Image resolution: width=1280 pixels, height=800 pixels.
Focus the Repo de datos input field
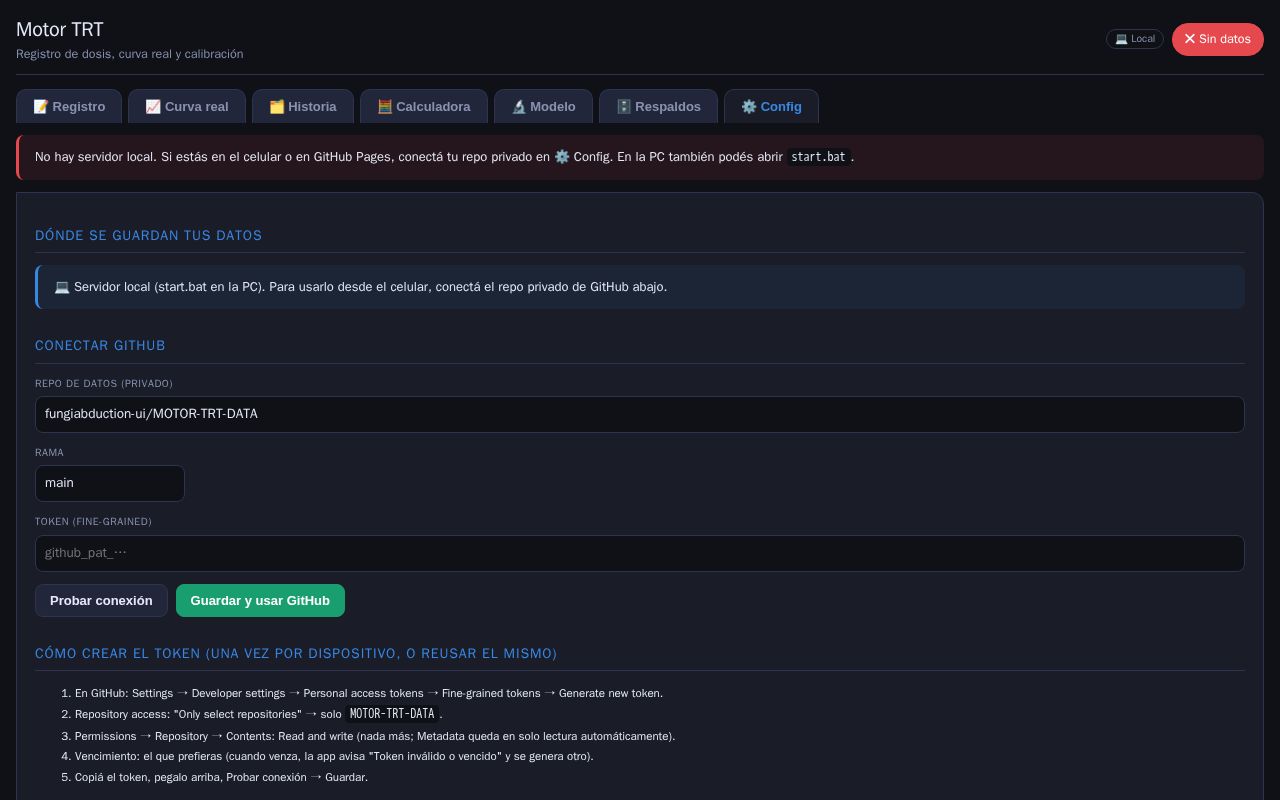coord(640,414)
